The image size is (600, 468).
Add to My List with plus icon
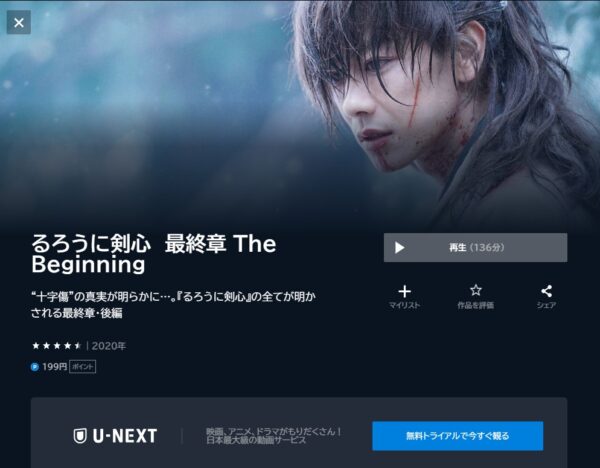coord(404,292)
